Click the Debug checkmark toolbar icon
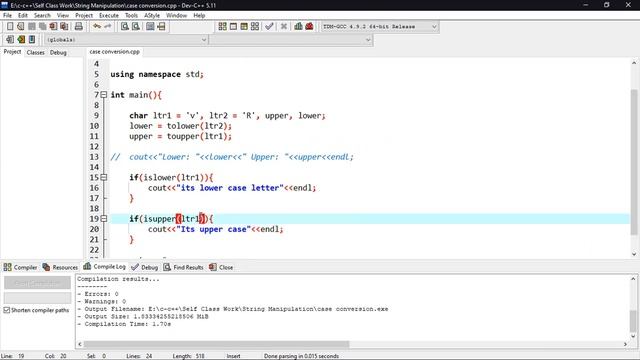Screen dimensions: 640x360 (269, 27)
